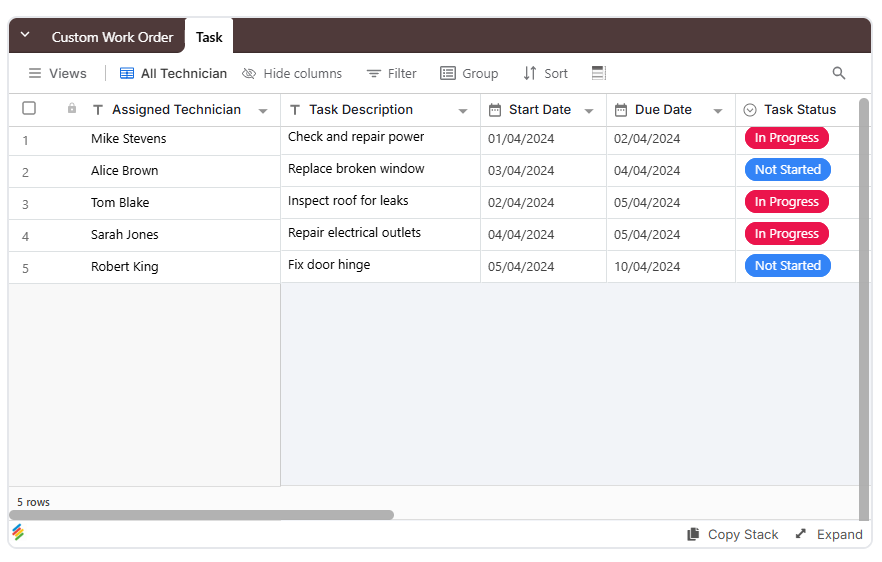Open Start Date column dropdown arrow
This screenshot has width=882, height=562.
pos(589,111)
